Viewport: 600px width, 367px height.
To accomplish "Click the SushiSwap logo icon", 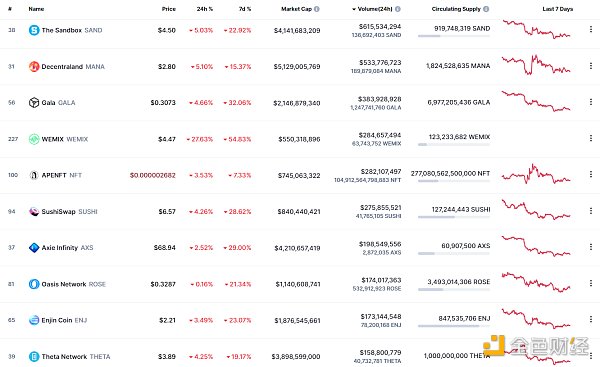I will point(34,212).
